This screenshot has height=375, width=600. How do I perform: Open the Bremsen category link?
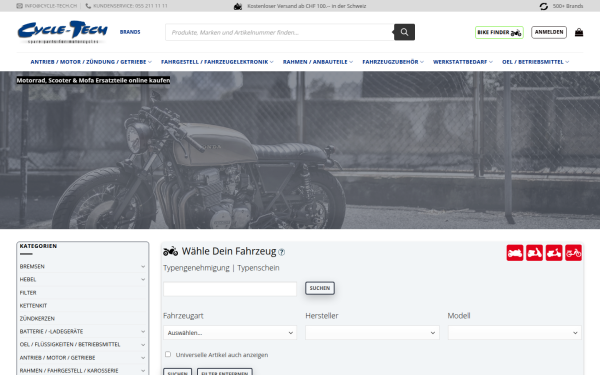32,266
